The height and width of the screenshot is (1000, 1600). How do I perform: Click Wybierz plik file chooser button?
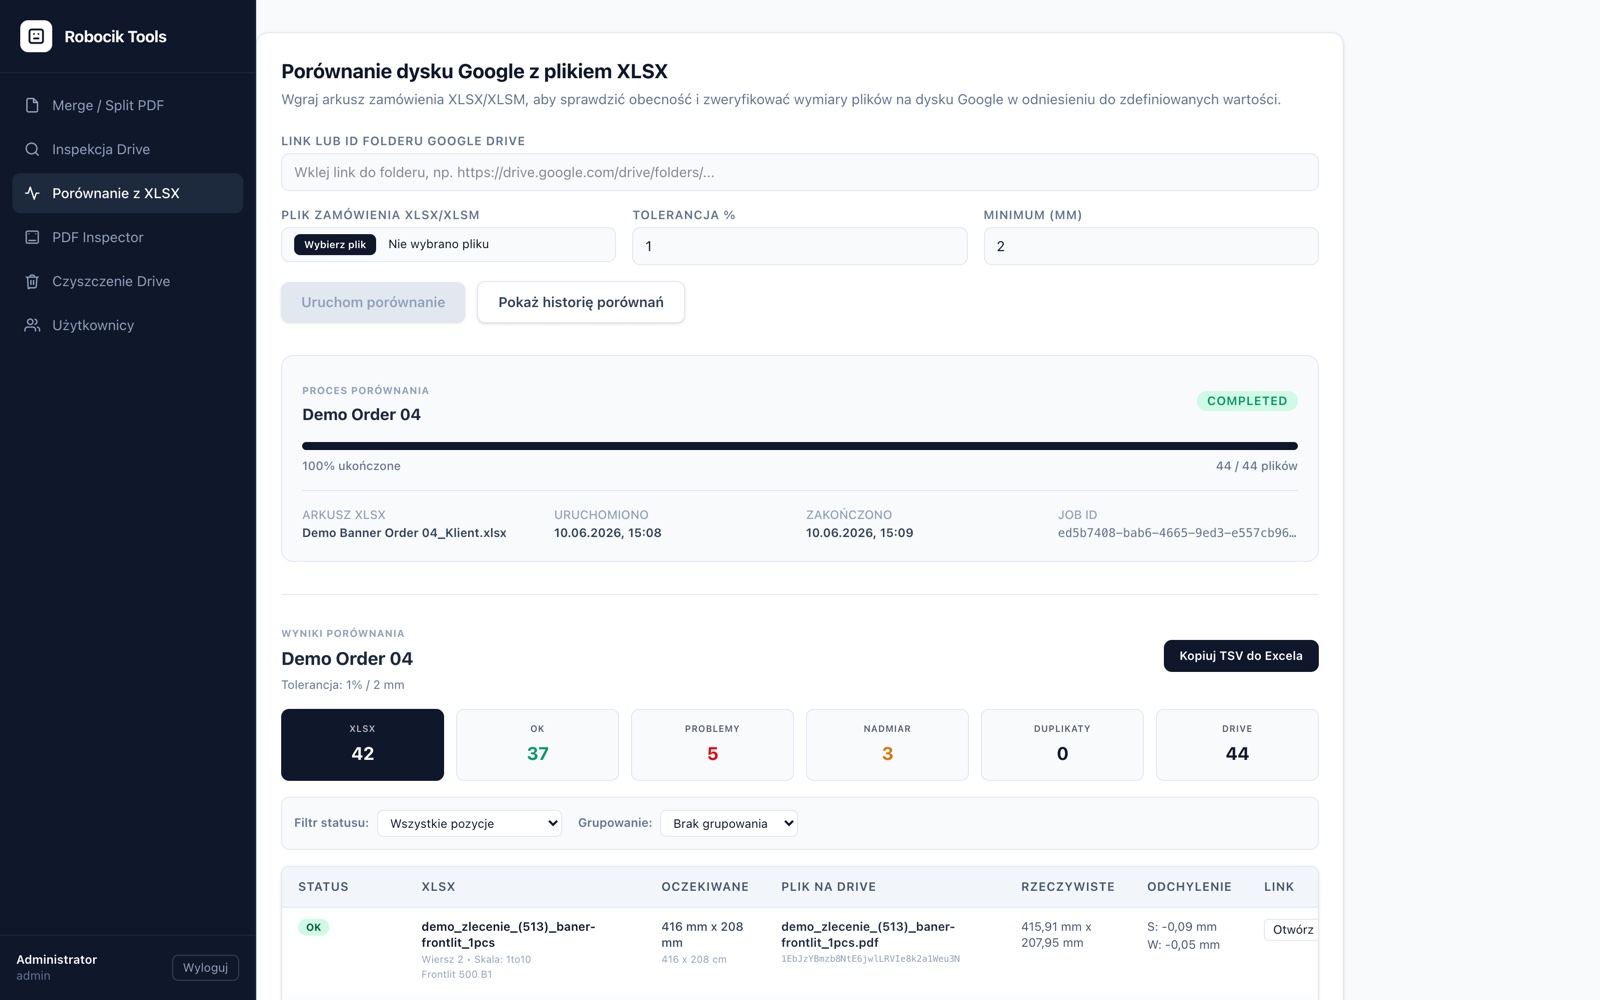335,244
